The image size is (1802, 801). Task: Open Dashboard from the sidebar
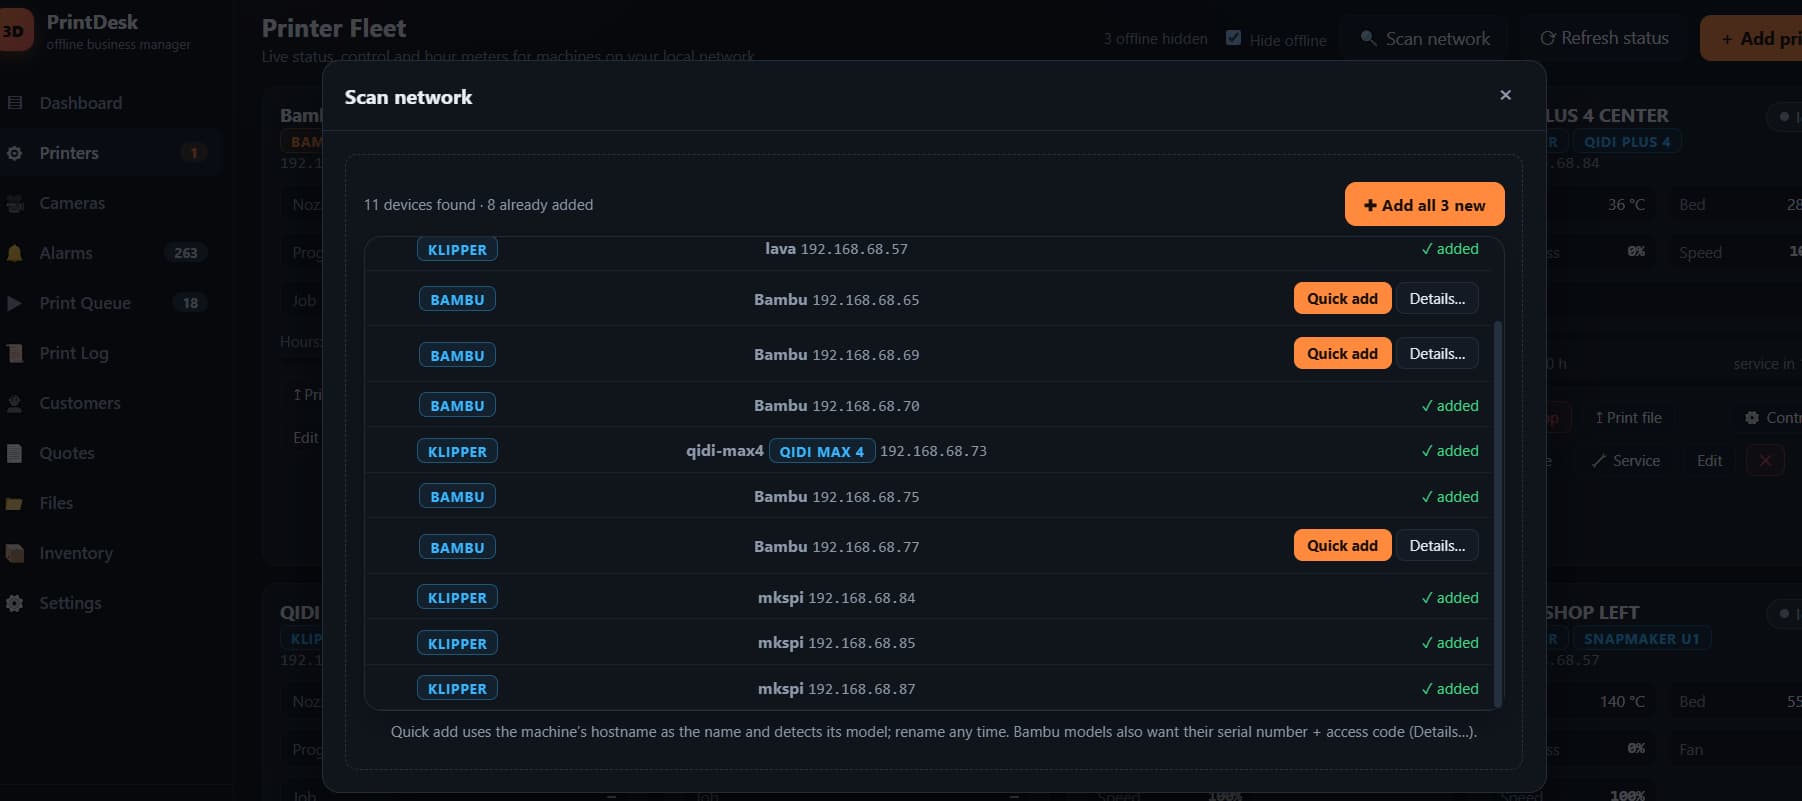(81, 103)
